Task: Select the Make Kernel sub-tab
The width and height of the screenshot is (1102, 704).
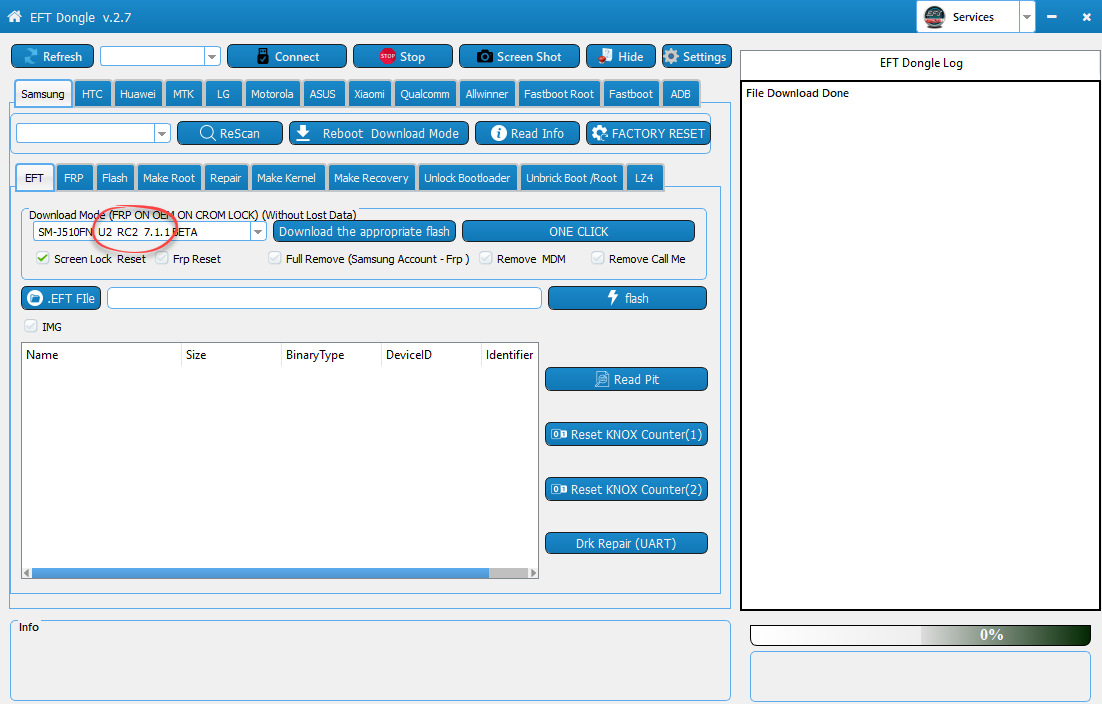Action: [286, 178]
